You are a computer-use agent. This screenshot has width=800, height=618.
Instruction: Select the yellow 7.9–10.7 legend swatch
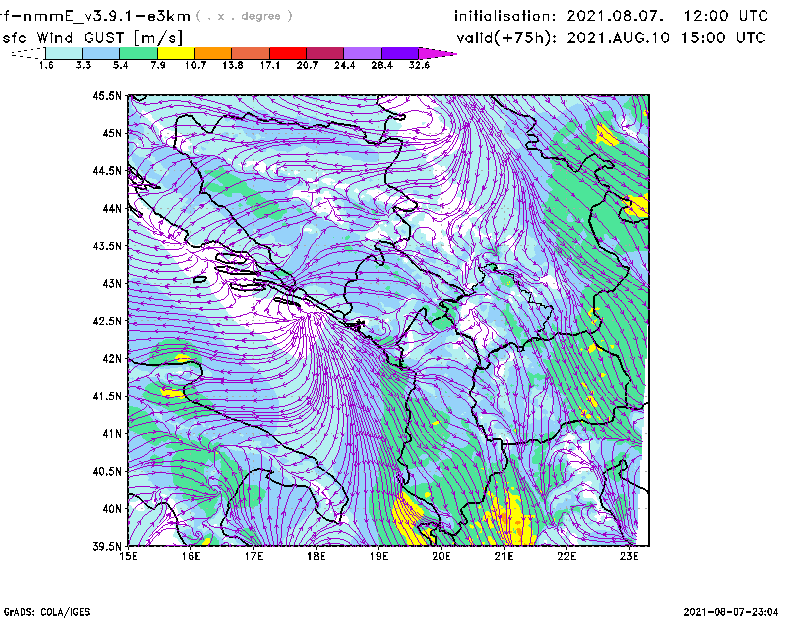click(x=176, y=53)
